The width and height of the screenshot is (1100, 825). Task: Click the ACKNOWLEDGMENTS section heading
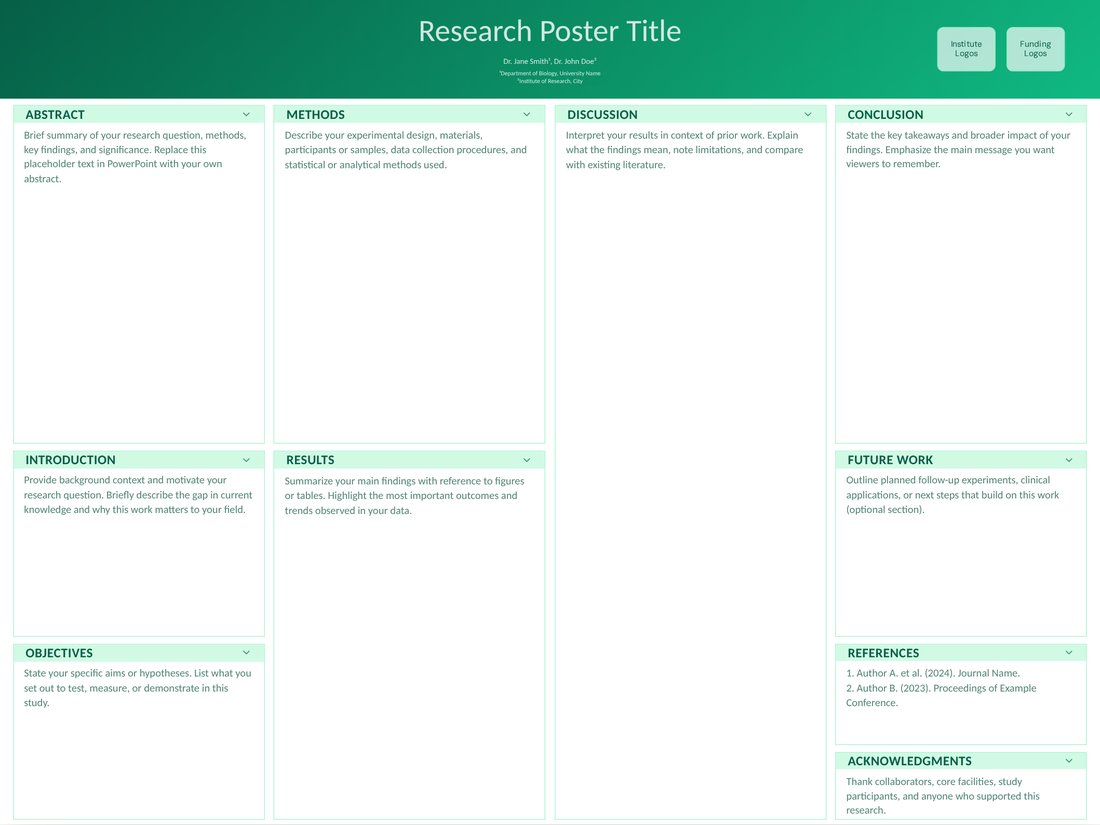click(x=909, y=761)
